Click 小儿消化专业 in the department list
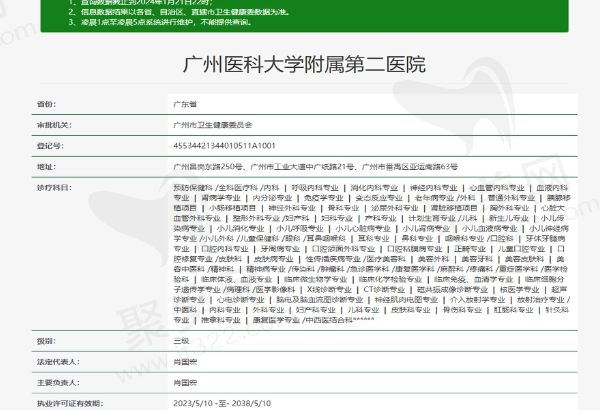Image resolution: width=600 pixels, height=410 pixels. point(240,229)
